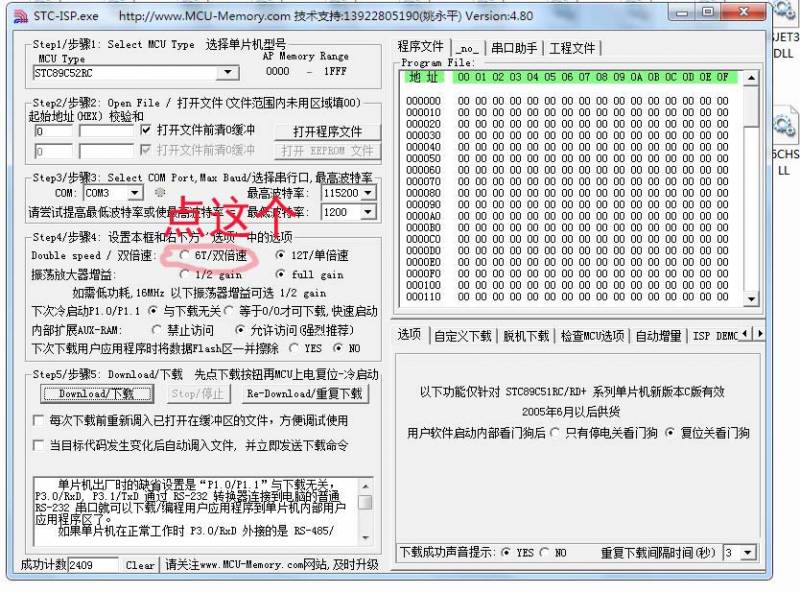This screenshot has width=800, height=593.
Task: Click the COM port status indicator beside COM3
Action: [160, 192]
